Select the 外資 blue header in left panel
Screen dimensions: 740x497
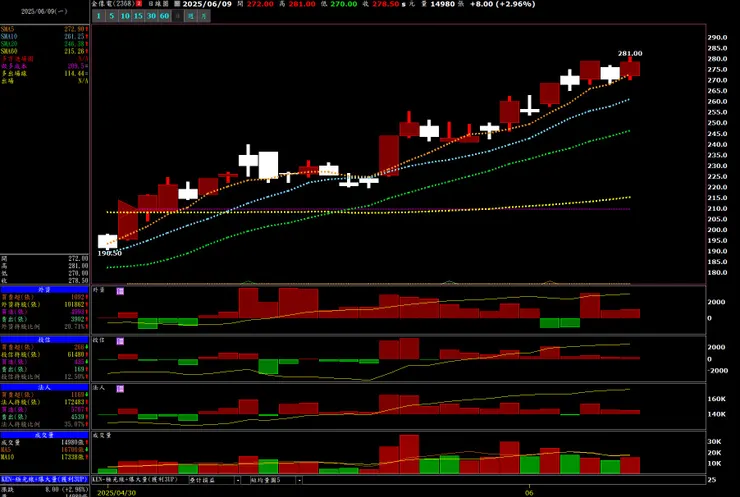[x=44, y=290]
